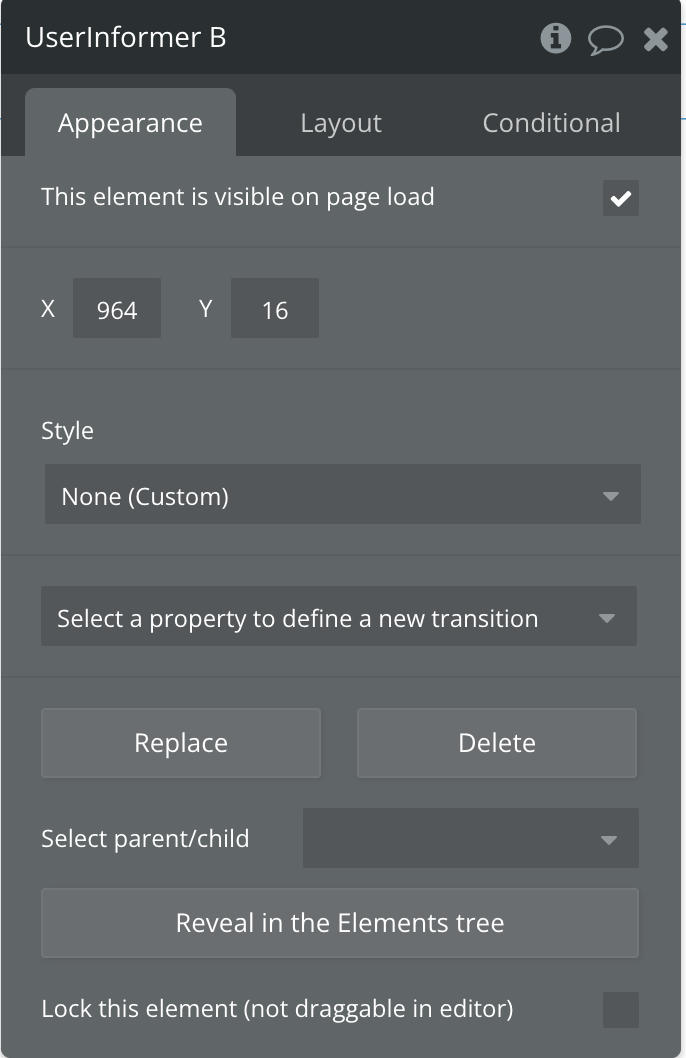Open the element info reference icon
This screenshot has height=1058, width=686.
point(555,38)
